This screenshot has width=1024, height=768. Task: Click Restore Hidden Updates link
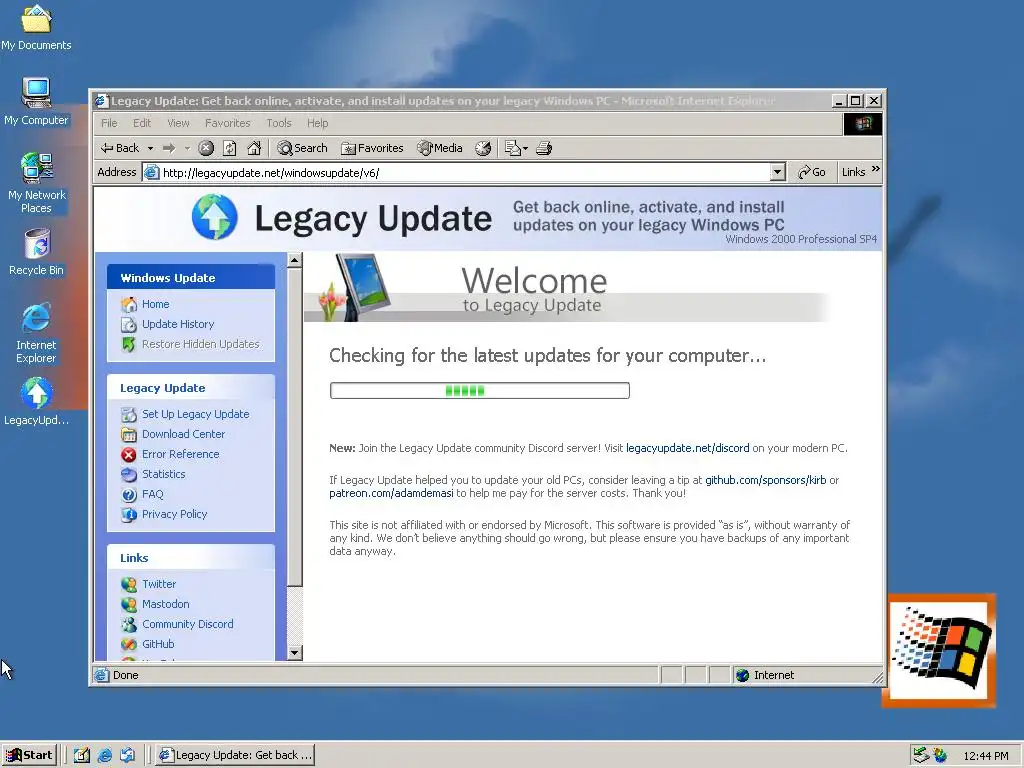[200, 344]
